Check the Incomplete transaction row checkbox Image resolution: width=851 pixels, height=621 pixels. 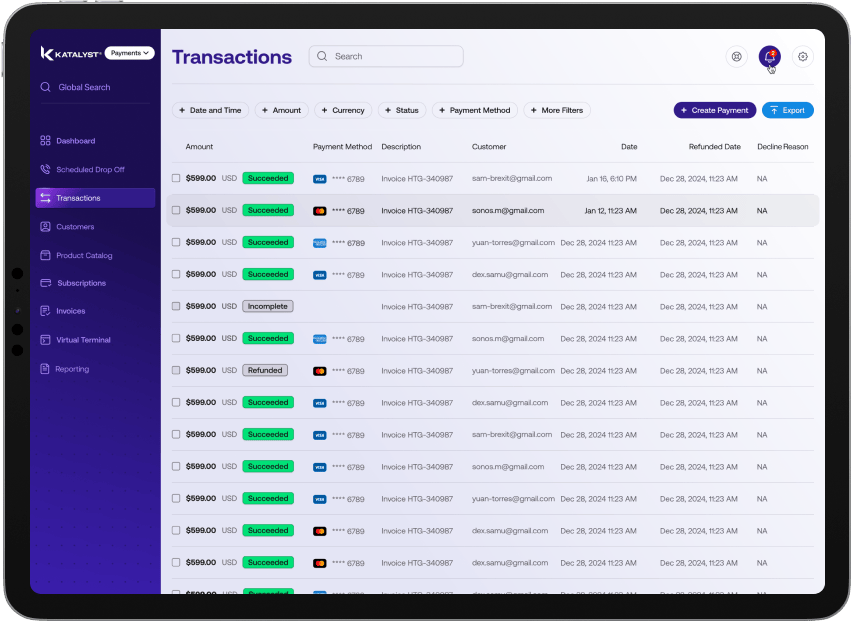click(176, 306)
